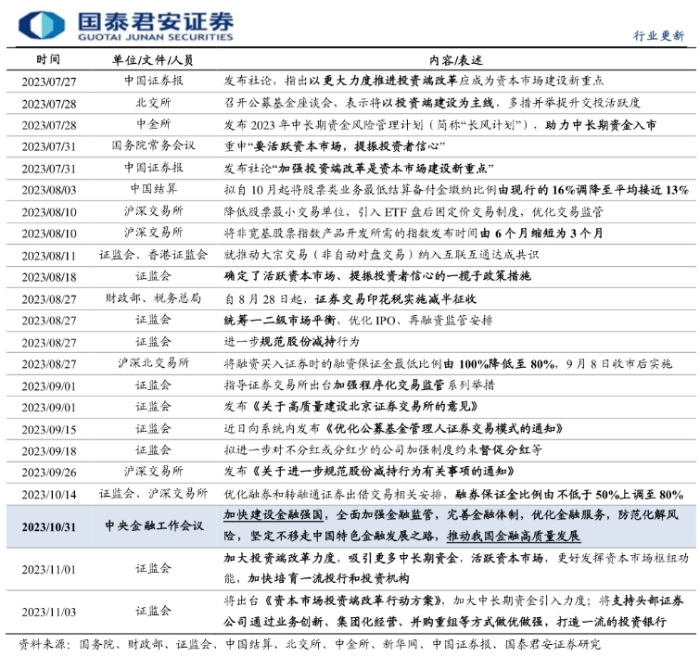Click the text about 16% lowered to 13%
Viewport: 700px width, 657px height.
[x=593, y=190]
